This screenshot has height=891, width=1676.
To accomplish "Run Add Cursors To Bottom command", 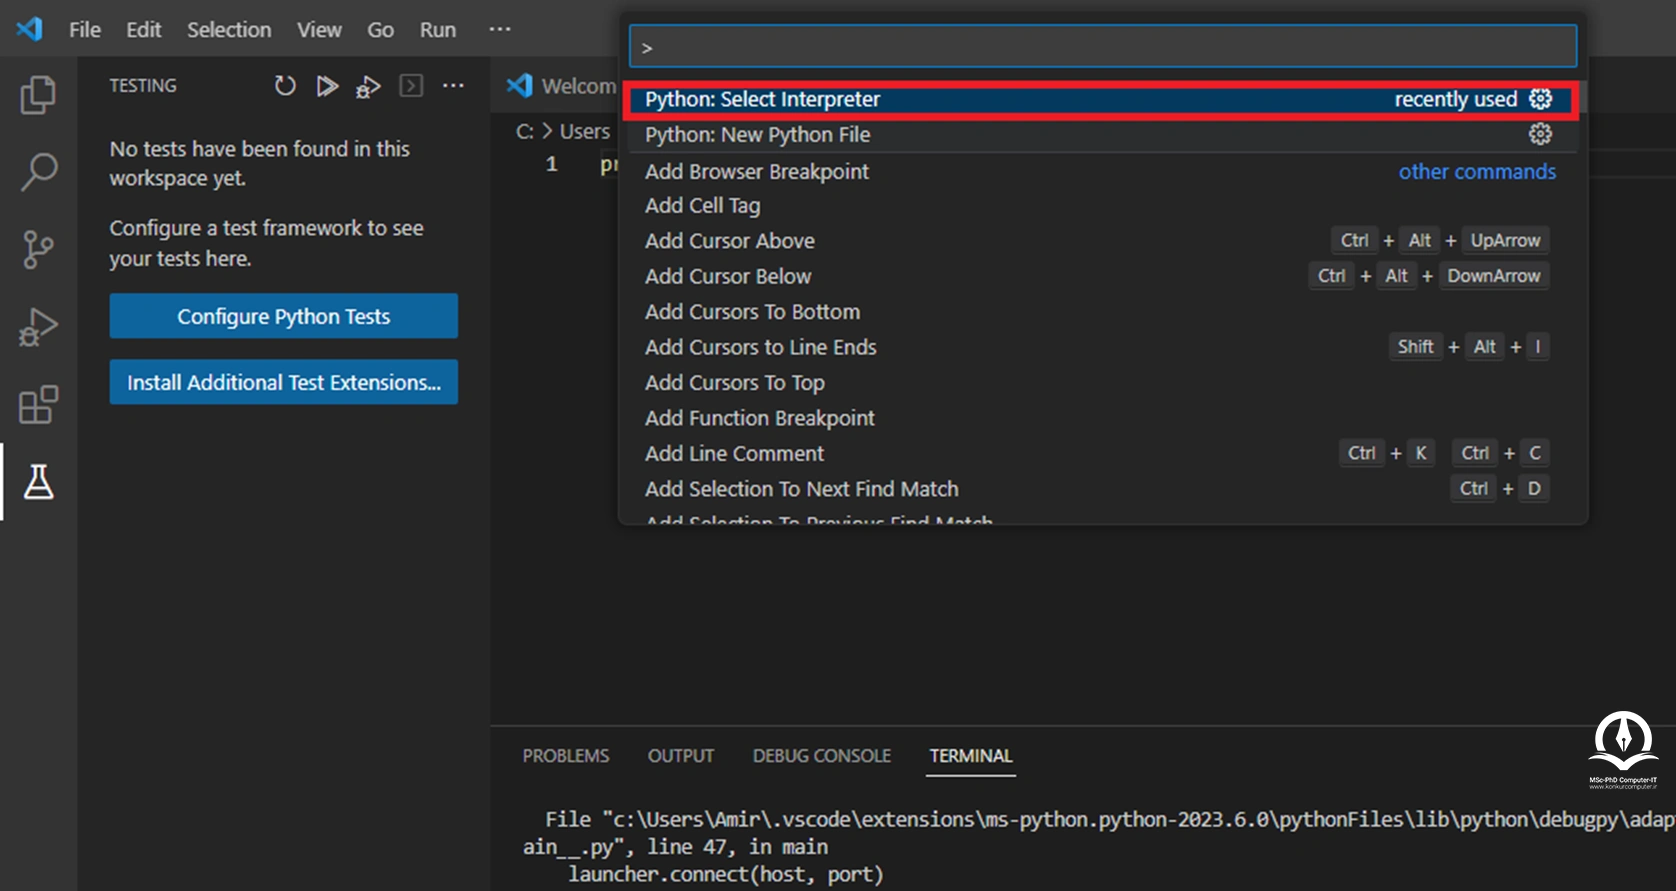I will (1101, 312).
